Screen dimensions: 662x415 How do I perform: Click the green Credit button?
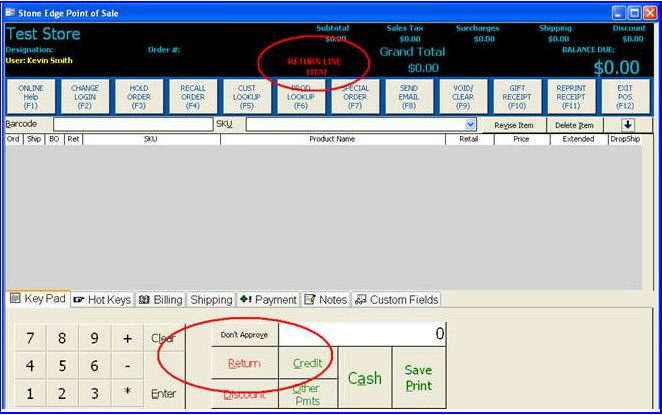pos(308,363)
